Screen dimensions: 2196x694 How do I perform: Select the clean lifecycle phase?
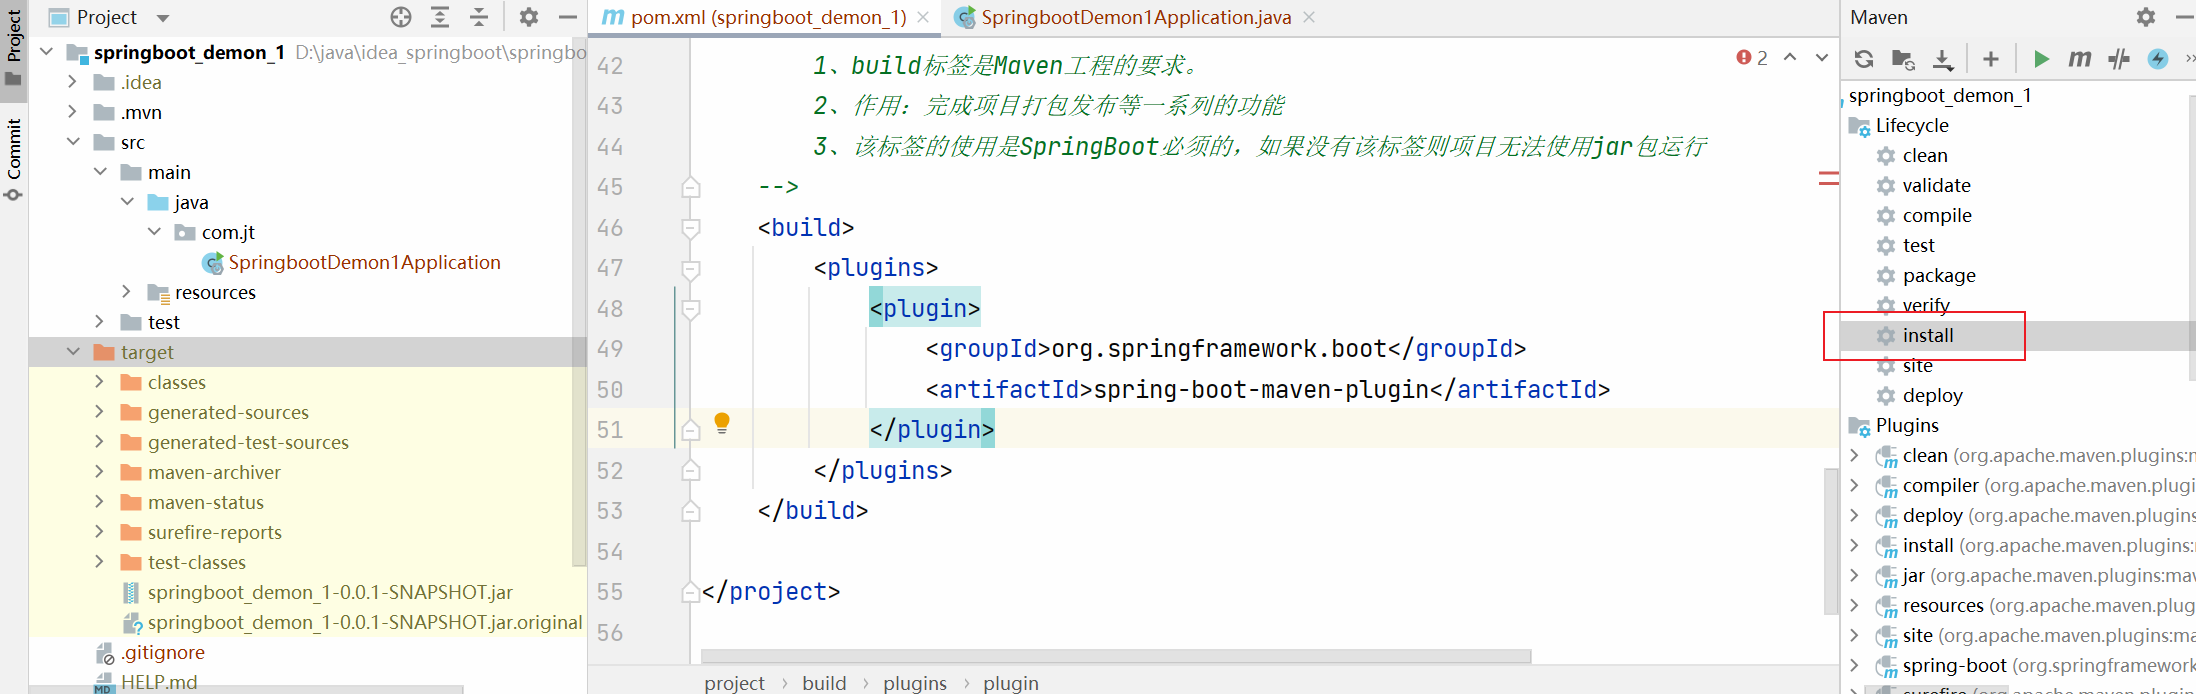(x=1925, y=155)
